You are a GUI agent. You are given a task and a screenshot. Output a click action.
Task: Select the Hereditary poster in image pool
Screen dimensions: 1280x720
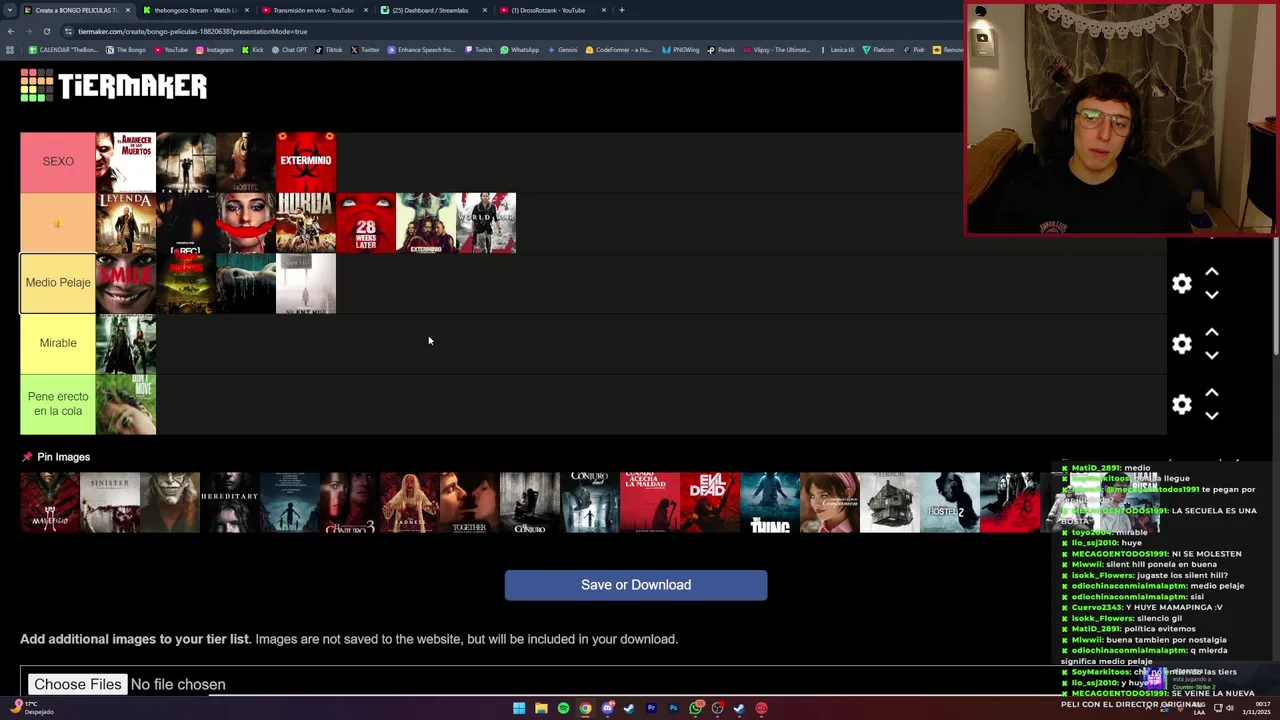230,503
